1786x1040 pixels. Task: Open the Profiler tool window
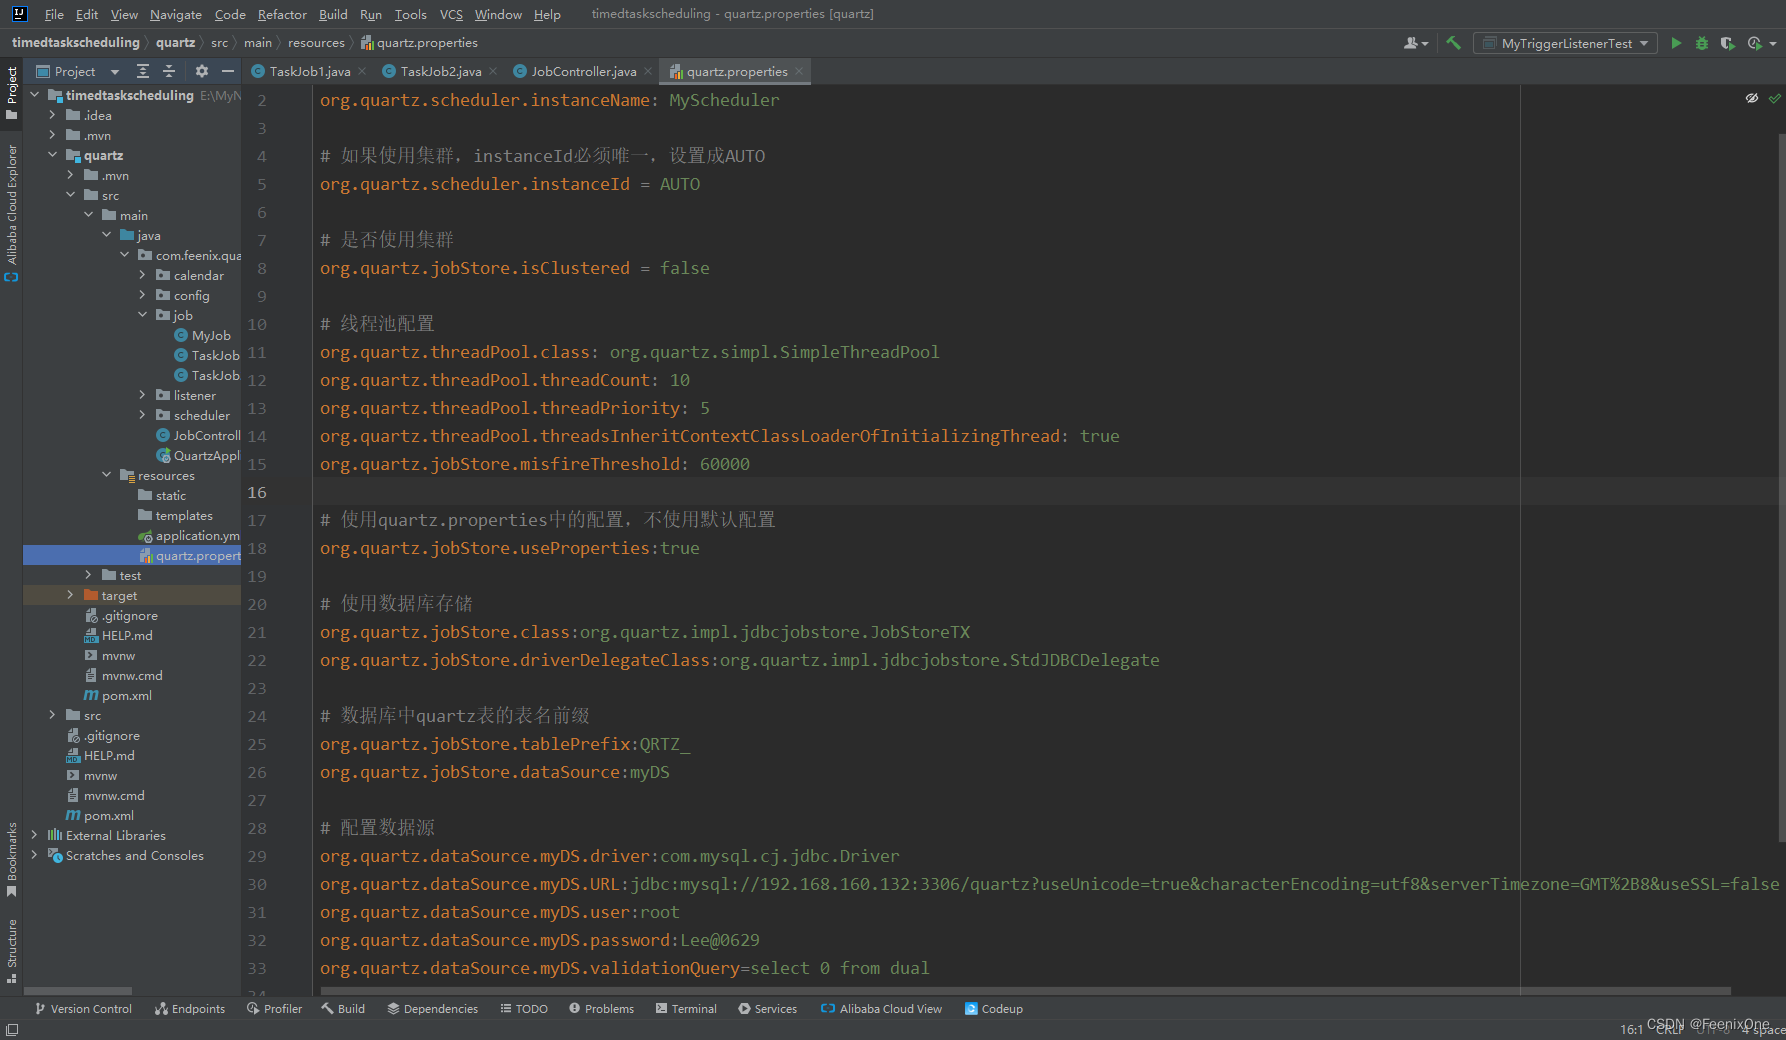click(274, 1009)
